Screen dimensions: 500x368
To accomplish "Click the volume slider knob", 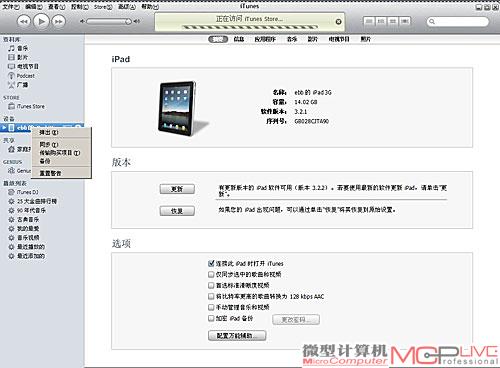I will click(x=128, y=21).
